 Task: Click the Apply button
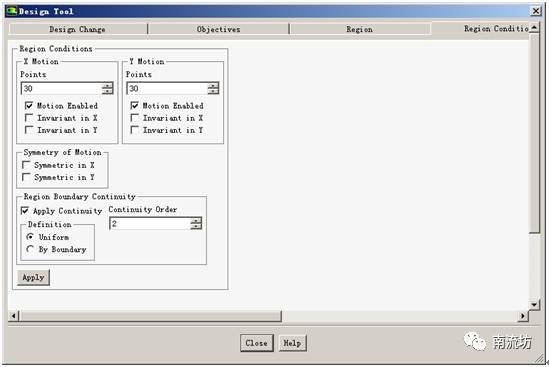[x=34, y=277]
